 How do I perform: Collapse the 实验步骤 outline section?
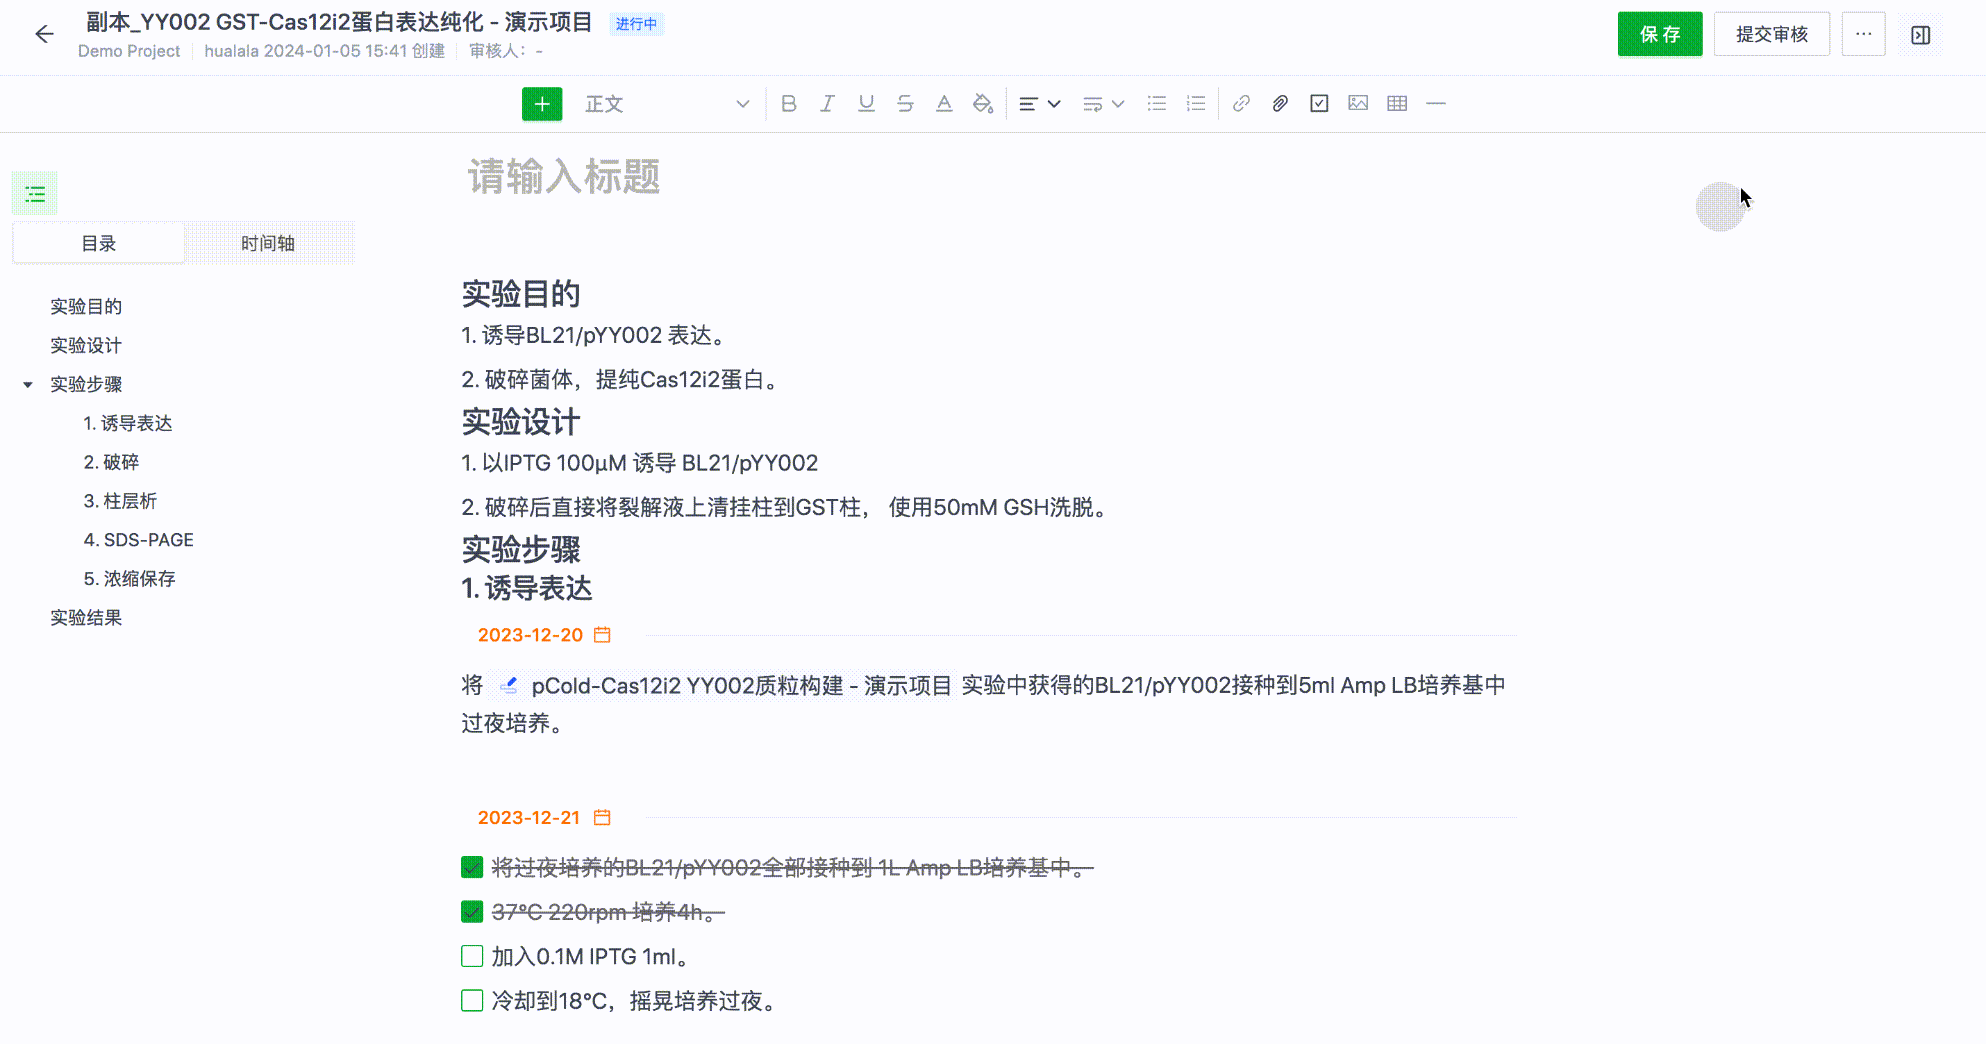point(28,385)
